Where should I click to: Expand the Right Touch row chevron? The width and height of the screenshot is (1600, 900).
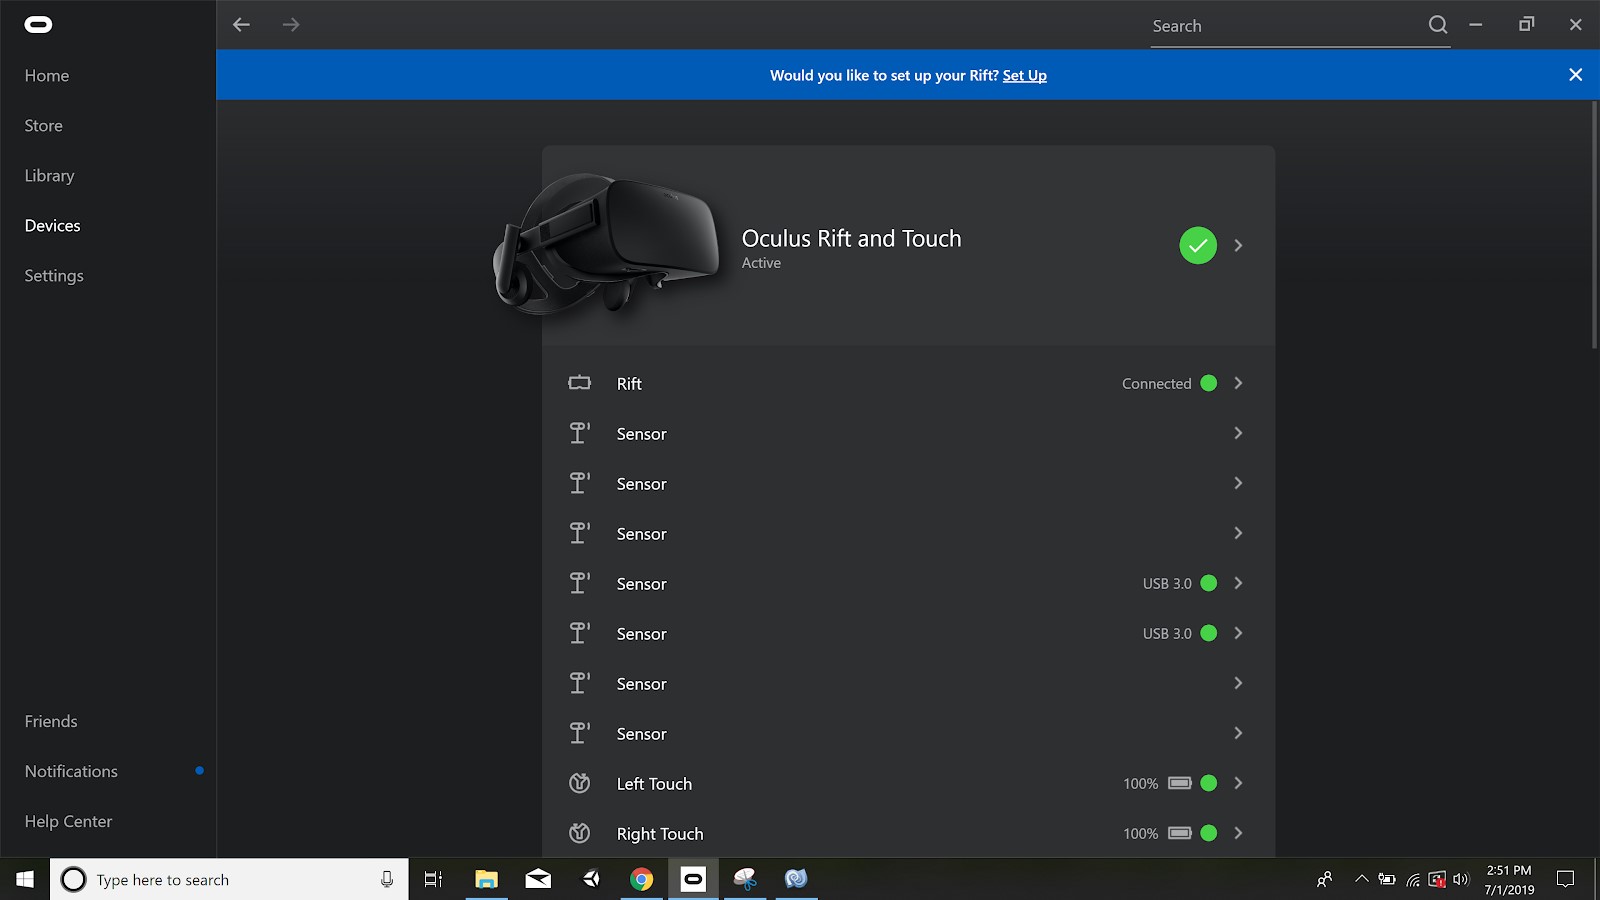tap(1238, 833)
